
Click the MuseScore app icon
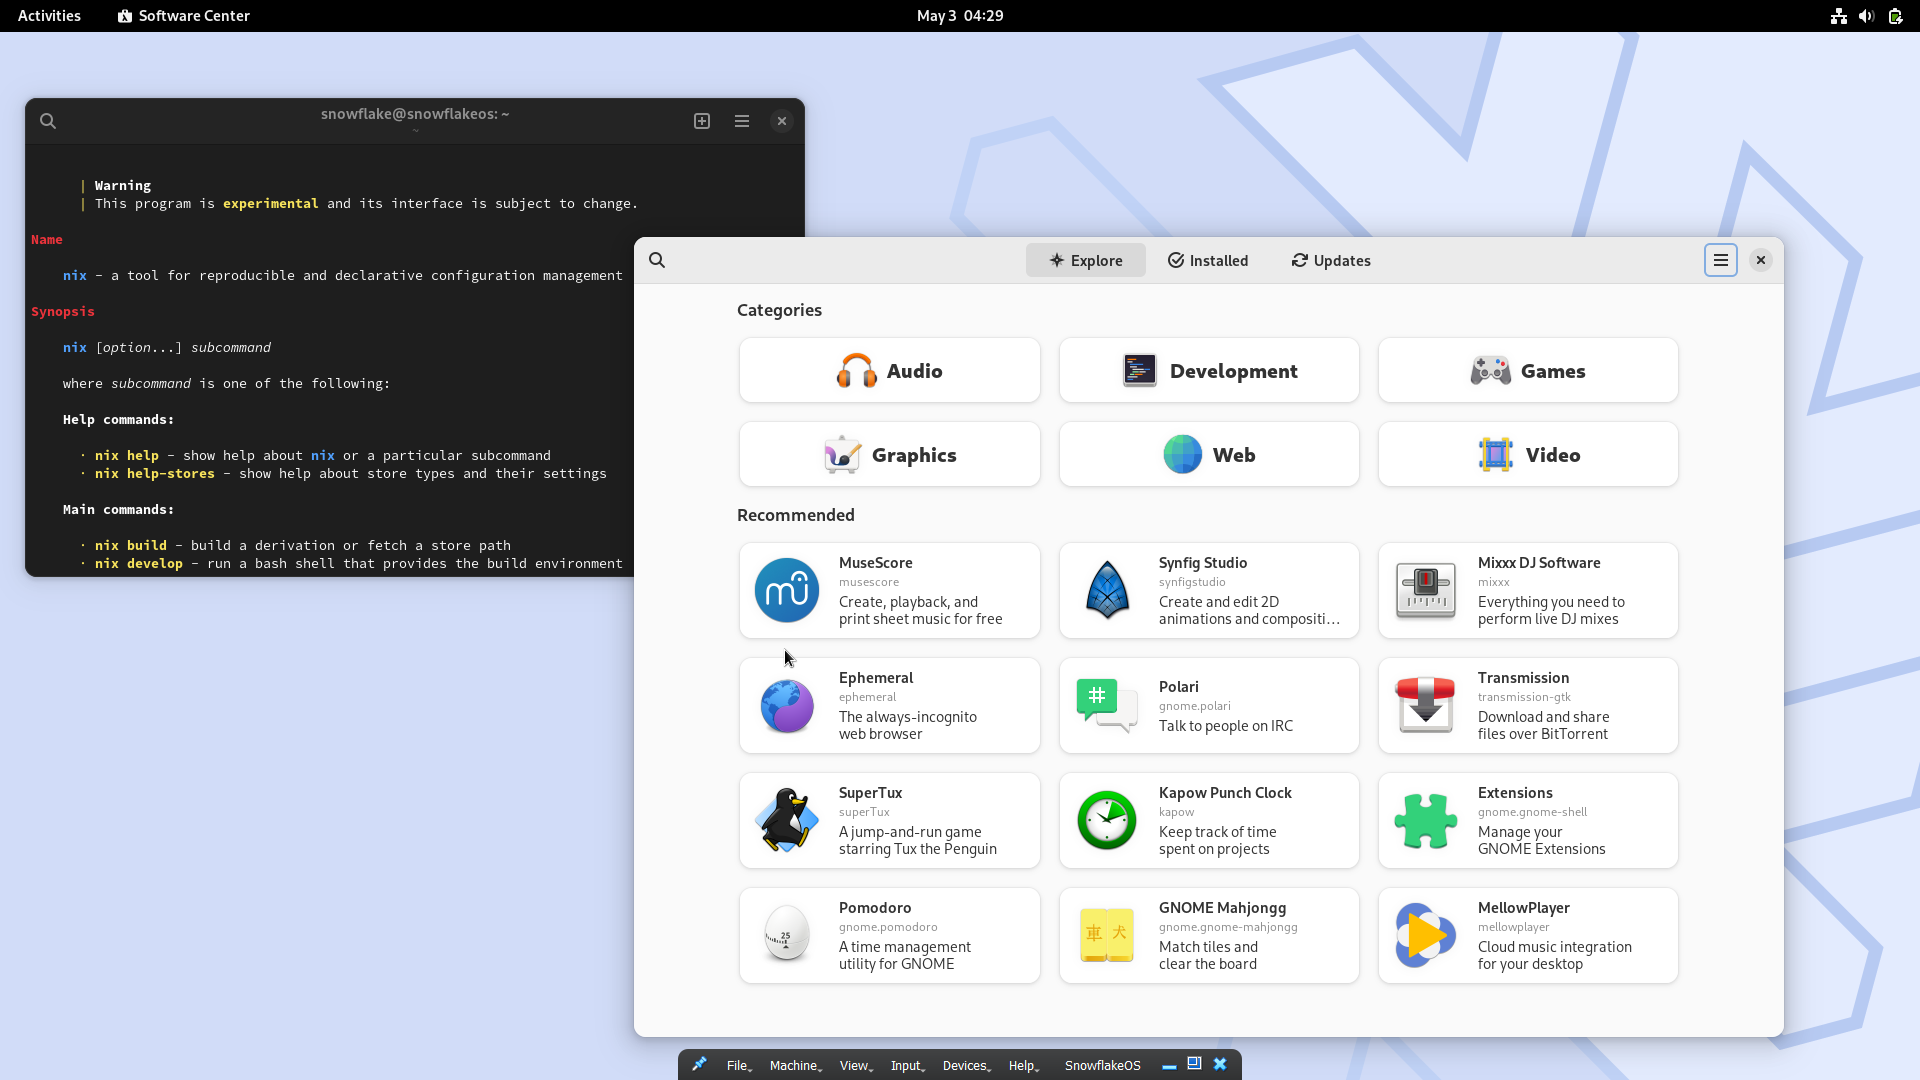point(786,590)
